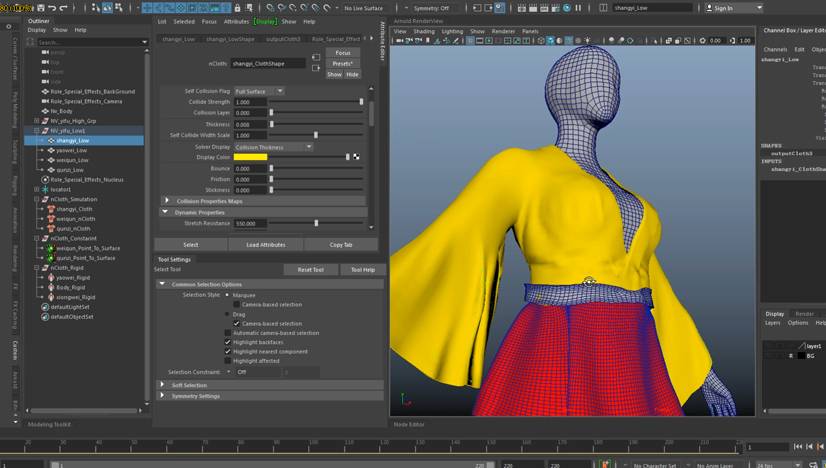Click the Load Attributes button
Viewport: 826px width, 468px height.
266,245
